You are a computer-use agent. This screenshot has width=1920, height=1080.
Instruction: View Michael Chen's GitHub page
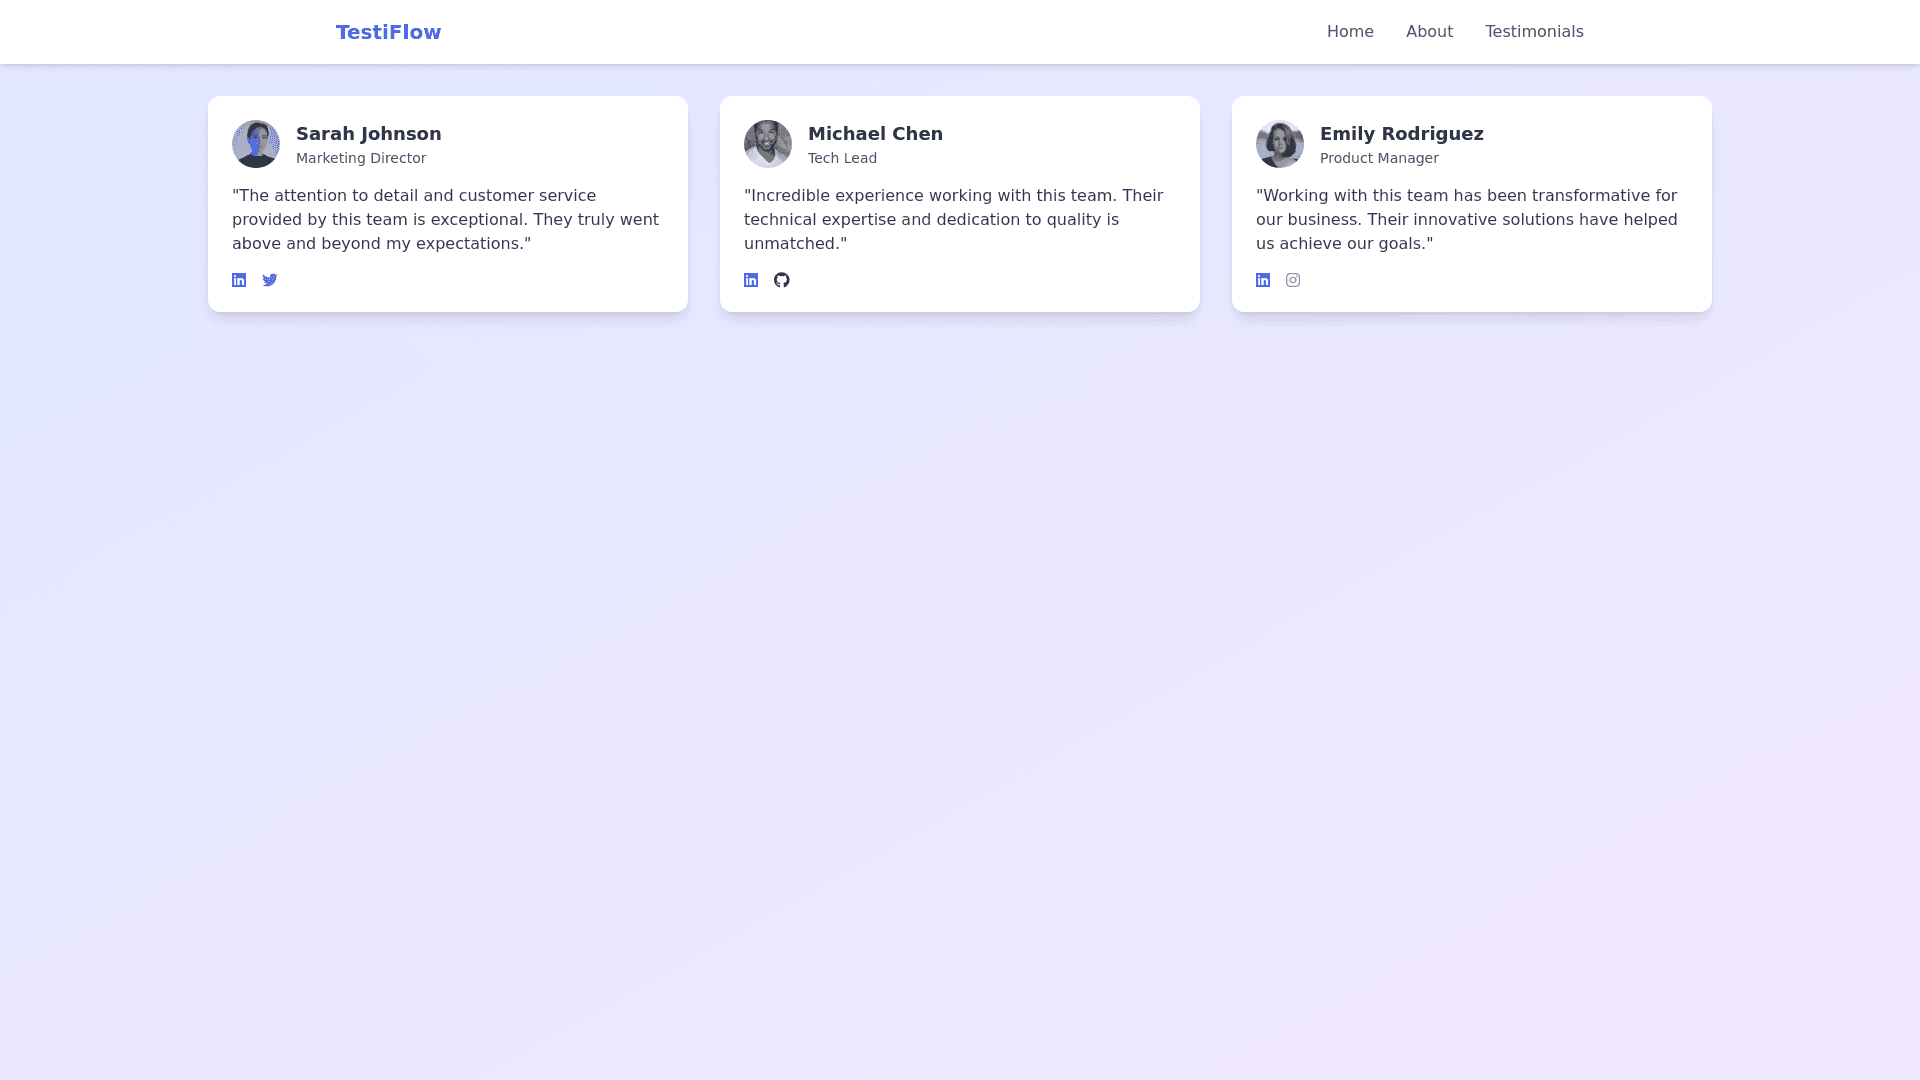click(x=782, y=280)
